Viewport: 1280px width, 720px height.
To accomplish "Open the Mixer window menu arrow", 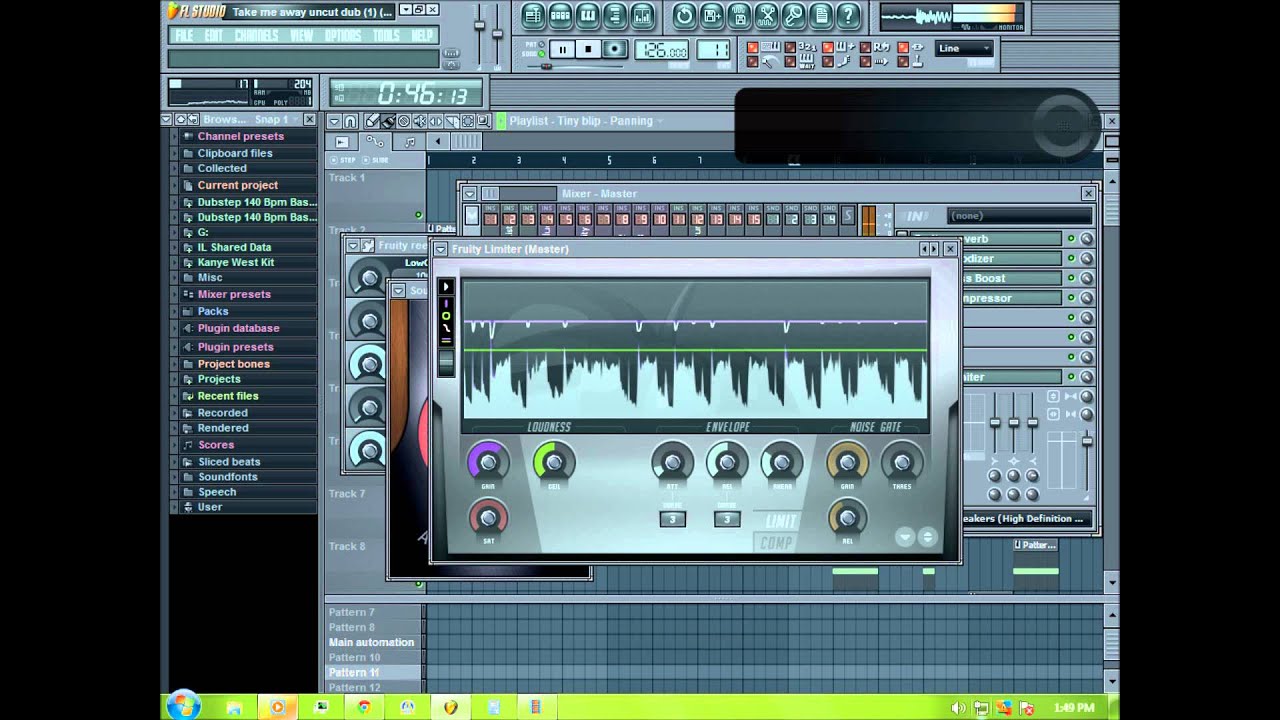I will click(x=470, y=193).
